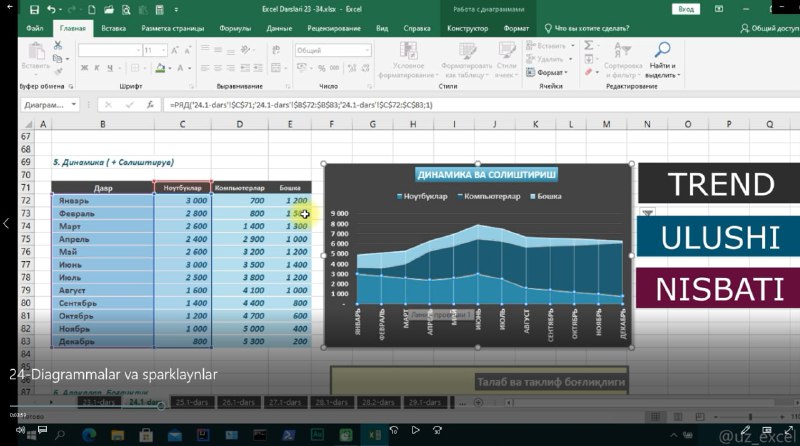
Task: Click skip back 10 seconds button
Action: [393, 430]
